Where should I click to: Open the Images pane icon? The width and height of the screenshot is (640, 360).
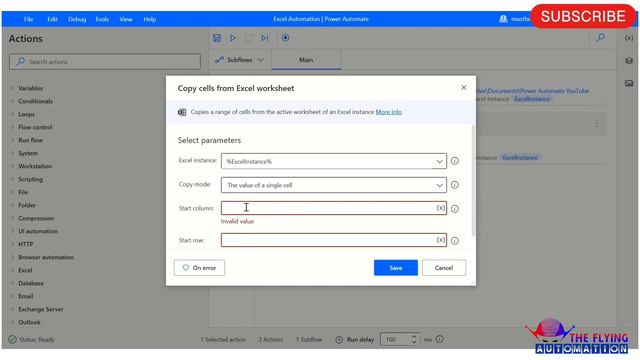click(629, 83)
